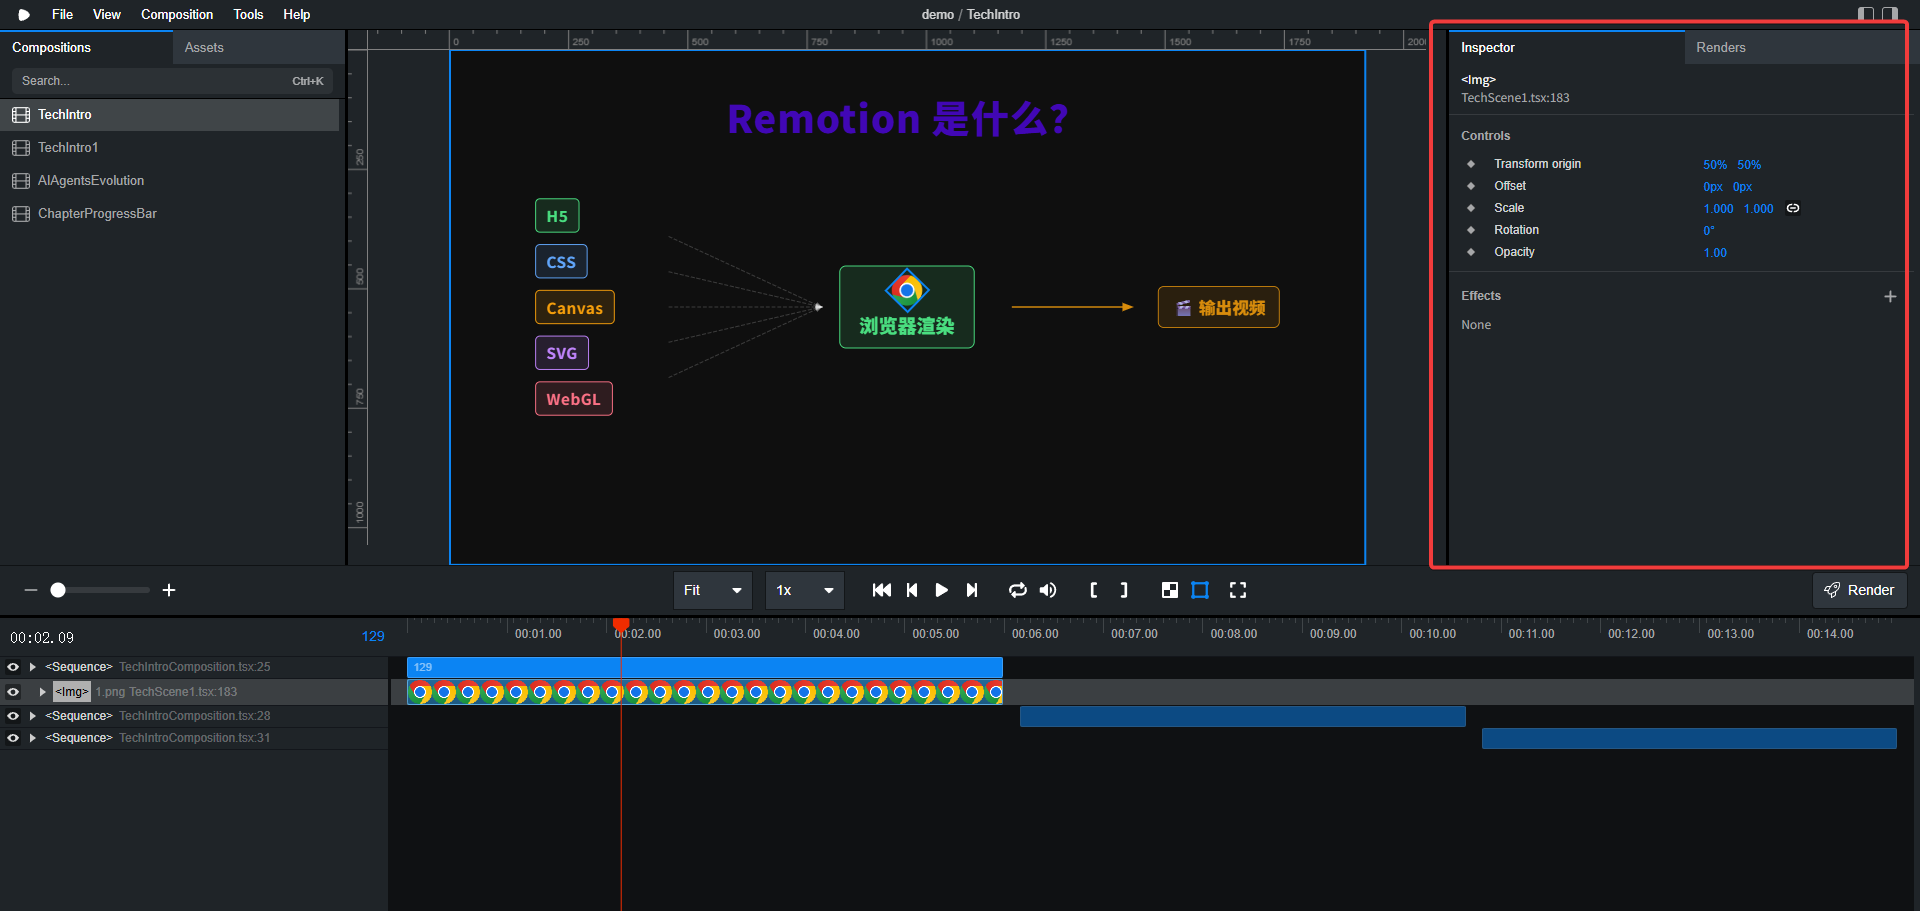Click the frame number 129
Image resolution: width=1920 pixels, height=911 pixels.
click(373, 636)
